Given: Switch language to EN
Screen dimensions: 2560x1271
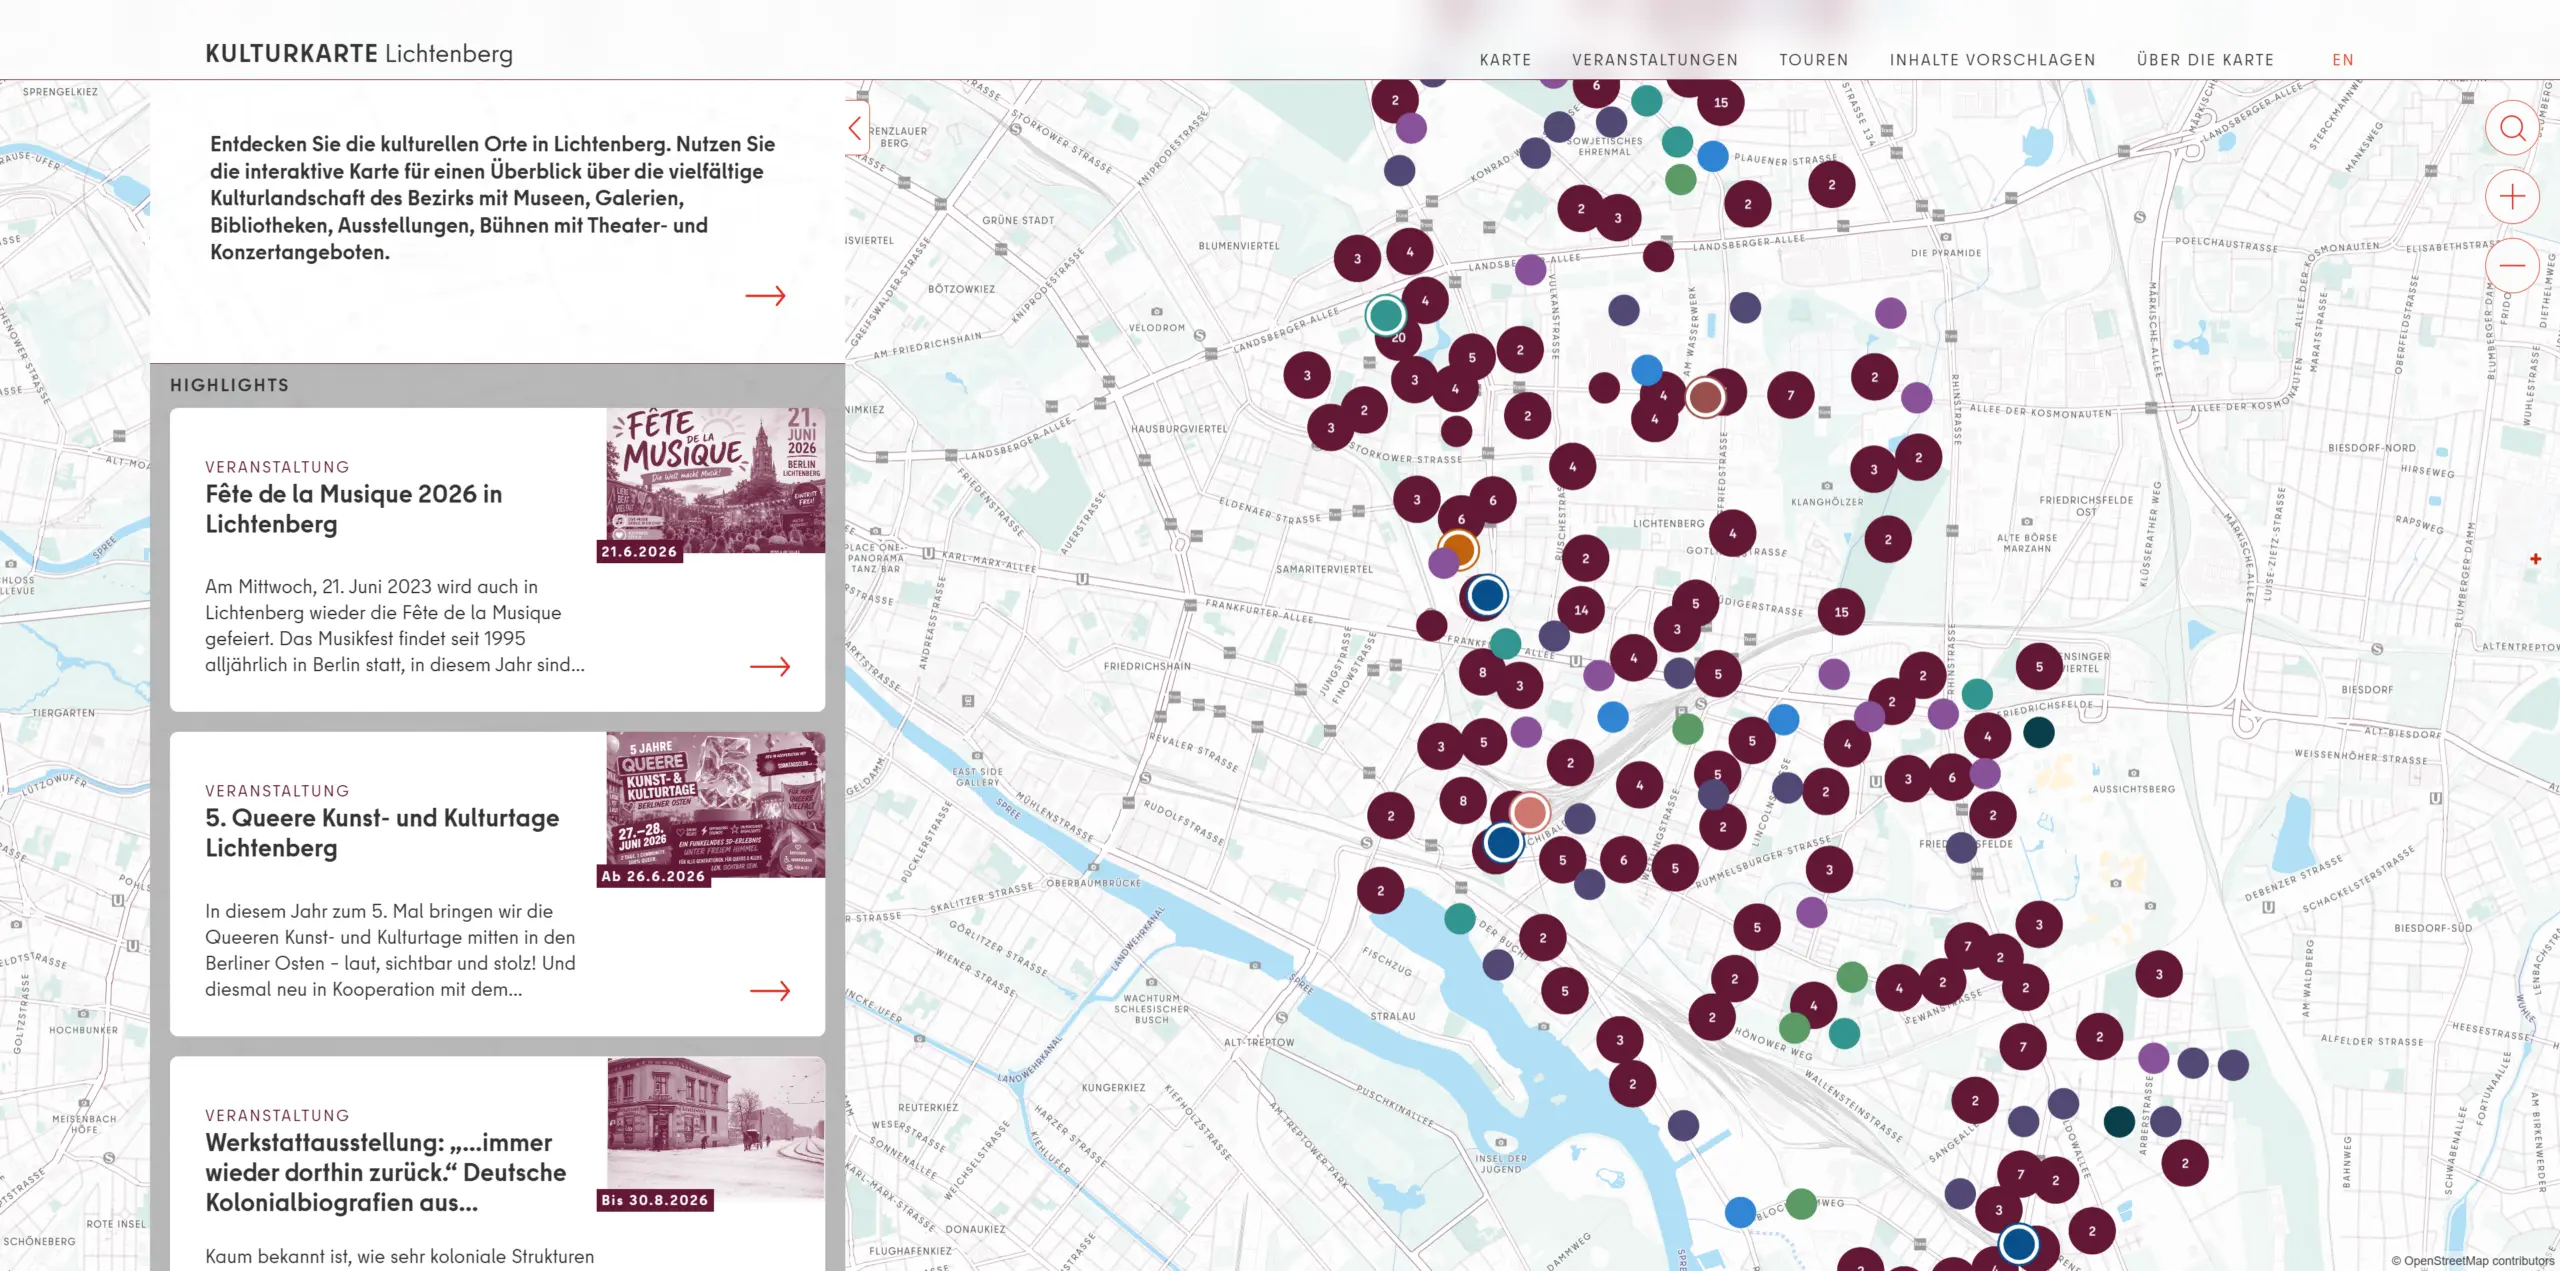Looking at the screenshot, I should [x=2343, y=60].
